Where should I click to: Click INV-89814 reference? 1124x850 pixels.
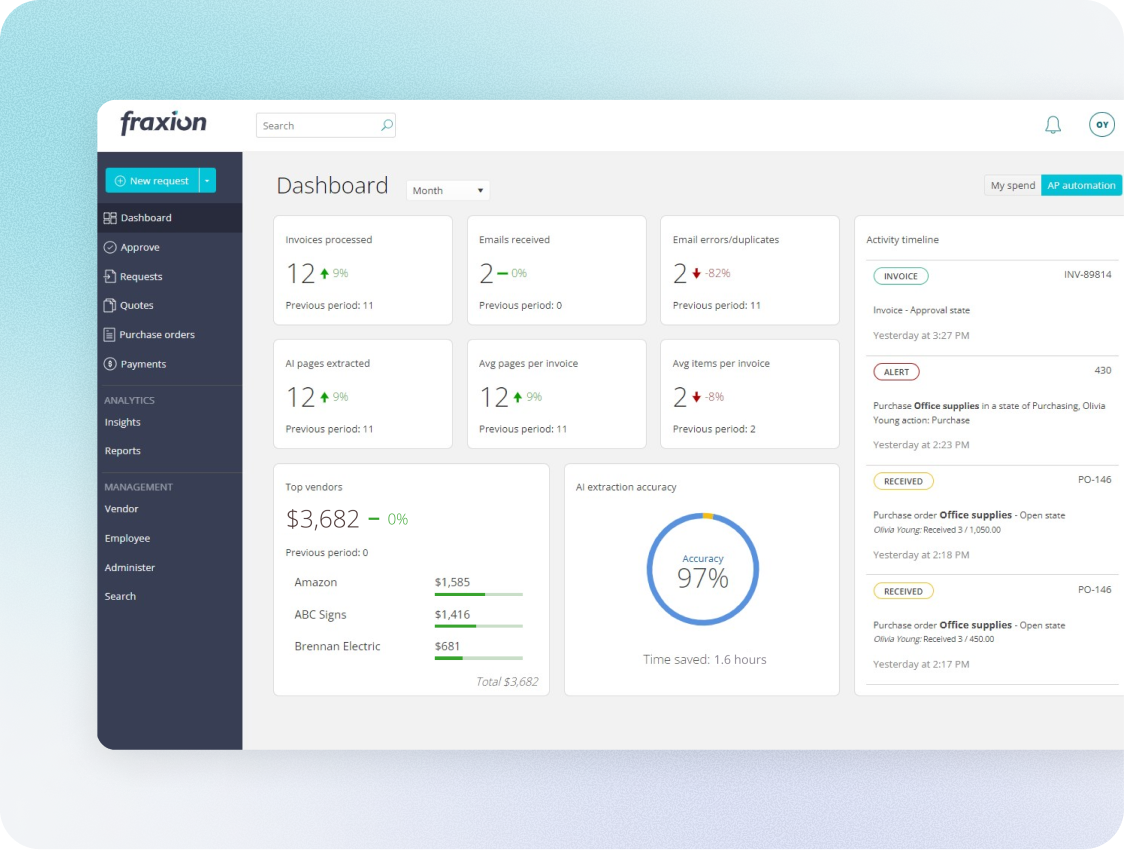tap(1087, 274)
